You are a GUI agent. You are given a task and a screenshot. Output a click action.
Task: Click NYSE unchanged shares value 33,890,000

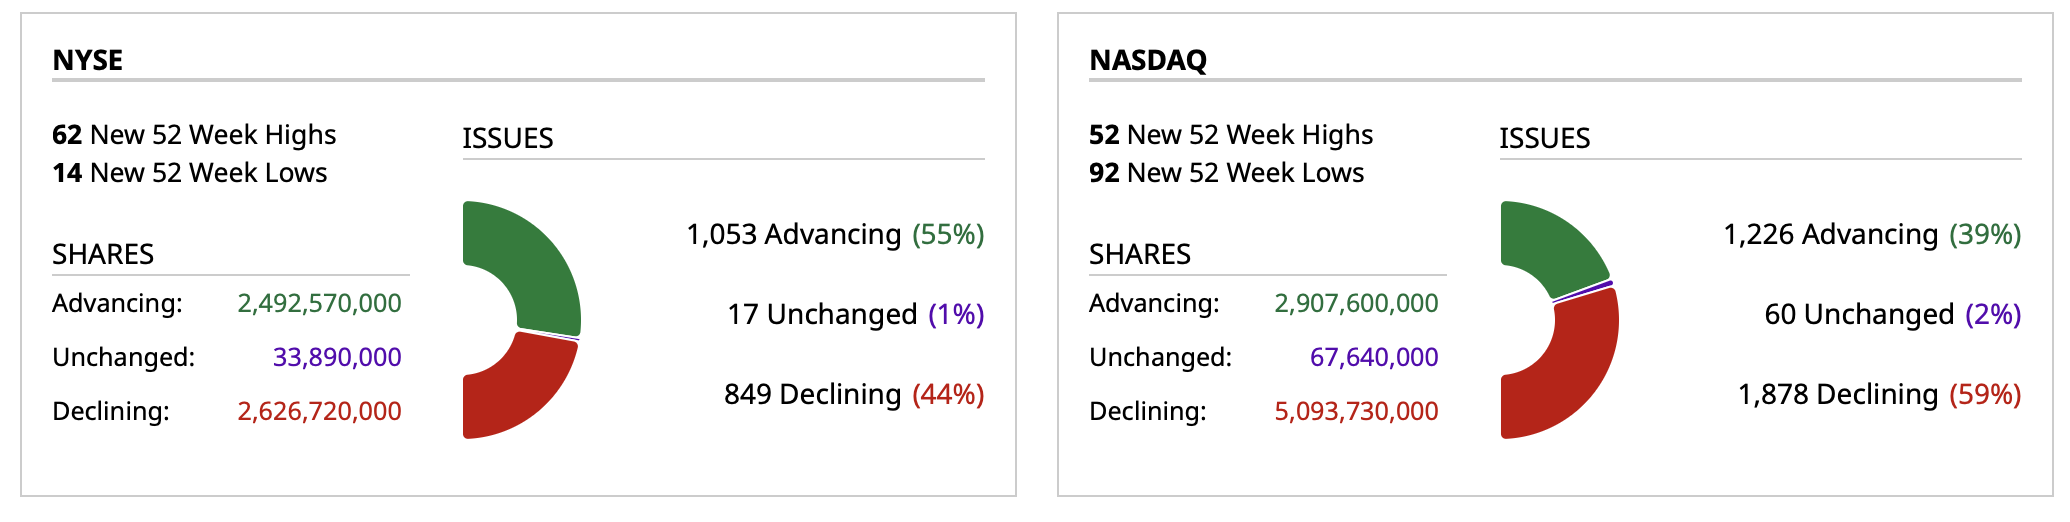click(x=337, y=357)
